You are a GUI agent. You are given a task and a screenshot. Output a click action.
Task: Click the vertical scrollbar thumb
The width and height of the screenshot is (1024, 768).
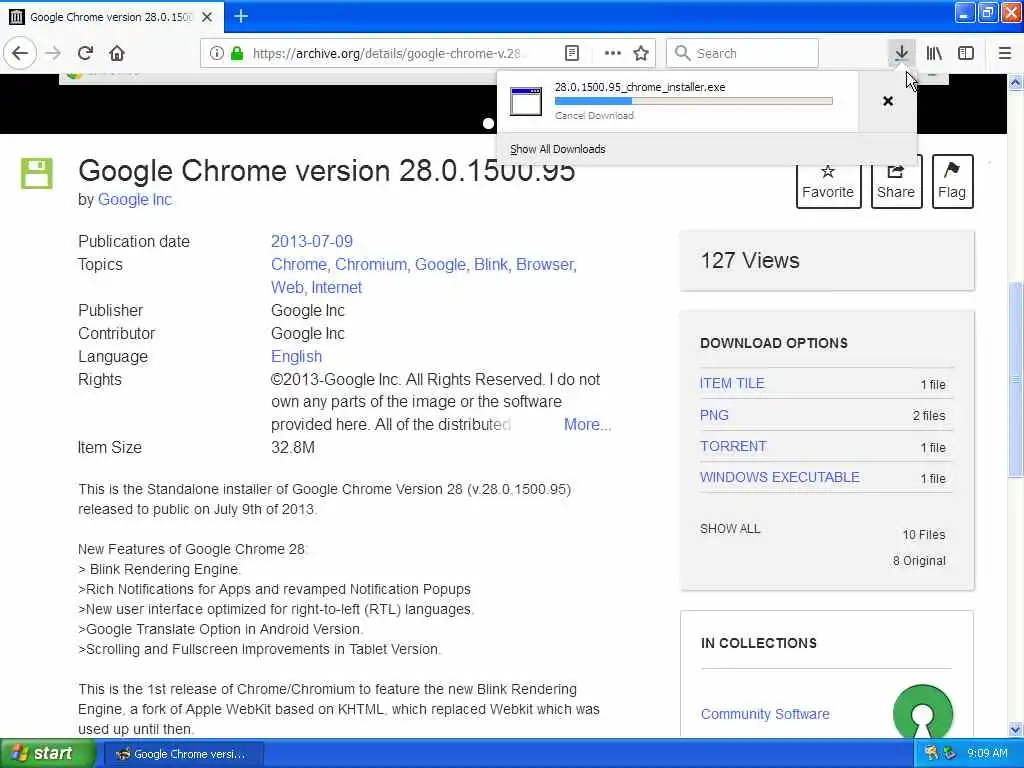tap(1016, 379)
